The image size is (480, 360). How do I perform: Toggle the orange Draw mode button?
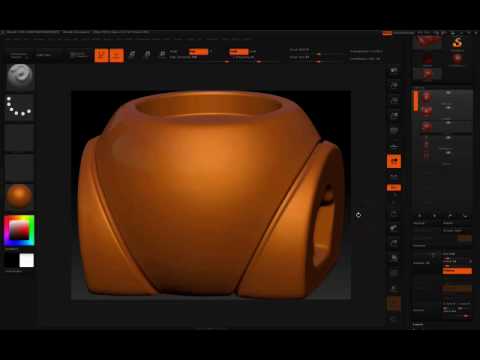117,55
